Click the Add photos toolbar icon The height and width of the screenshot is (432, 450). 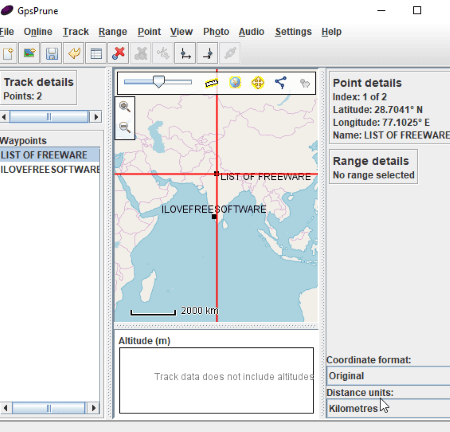pos(29,53)
